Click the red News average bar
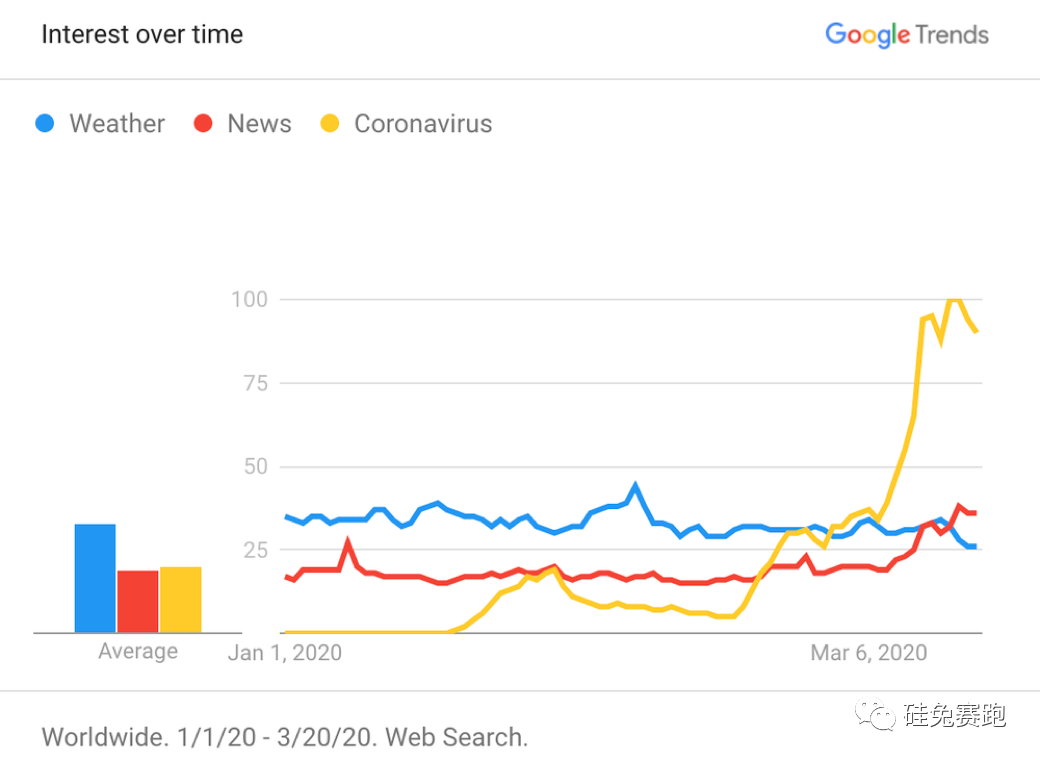This screenshot has height=761, width=1040. [137, 601]
